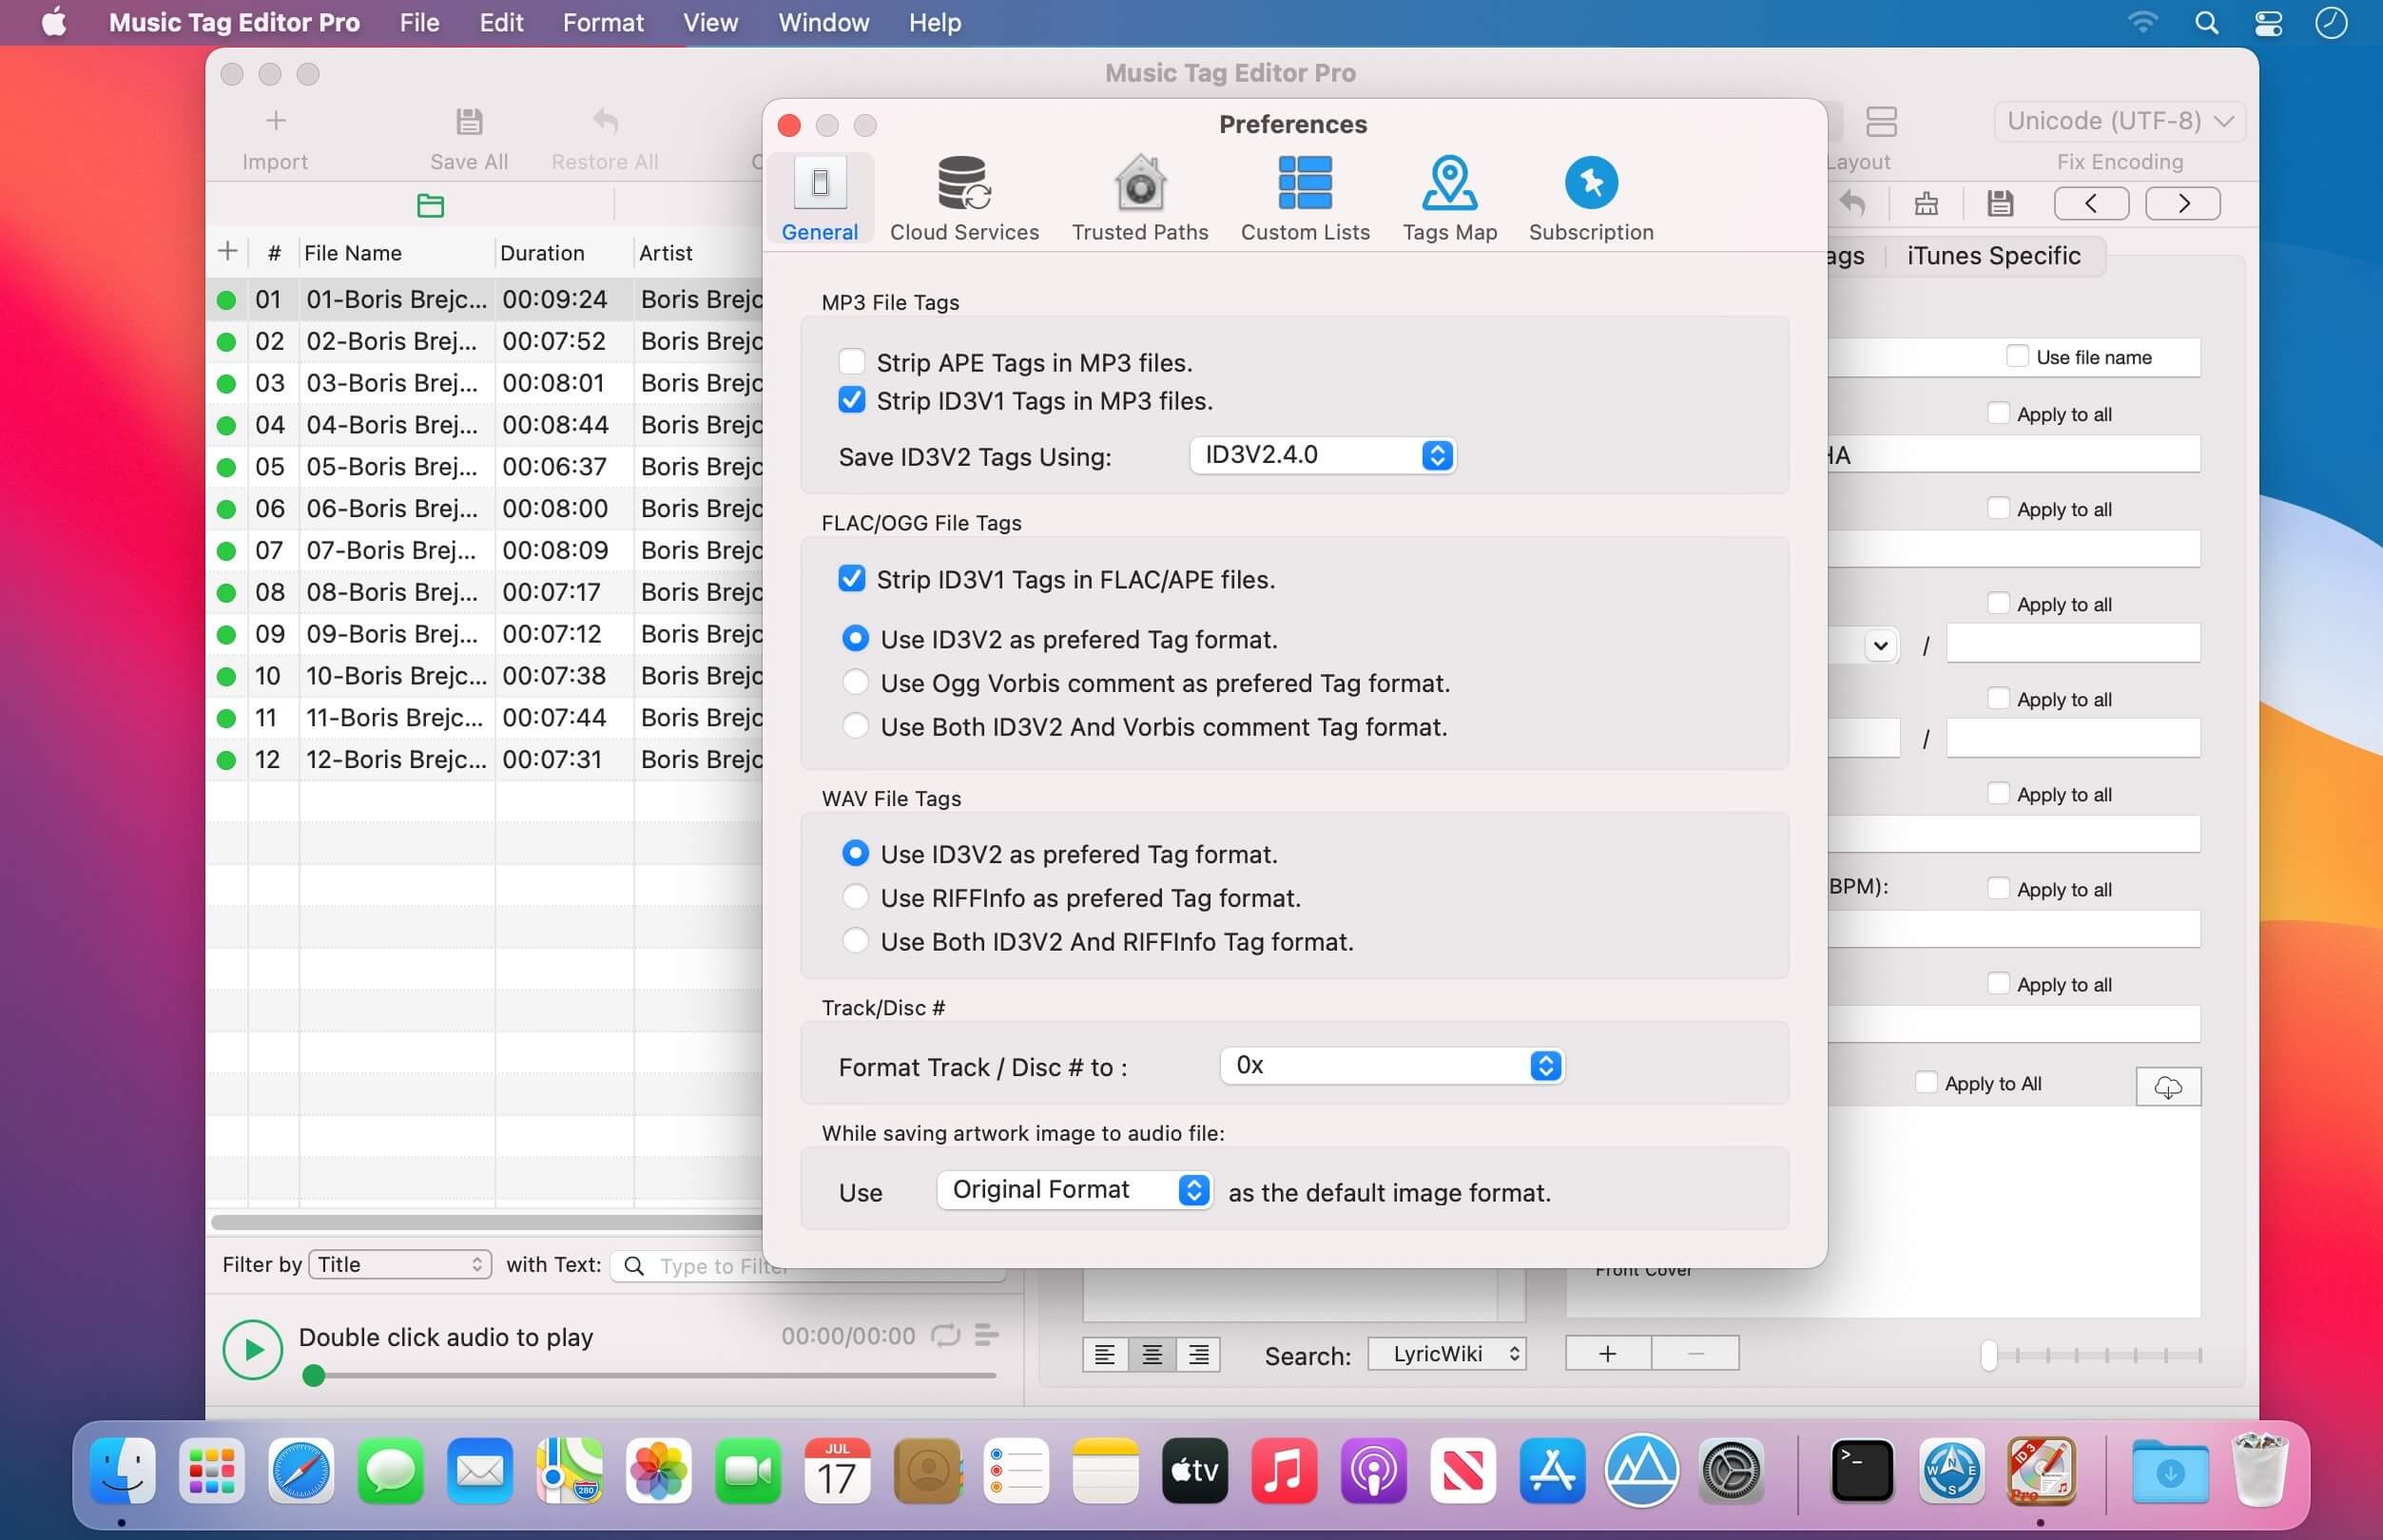Click the Layout toolbar icon

(x=1880, y=121)
